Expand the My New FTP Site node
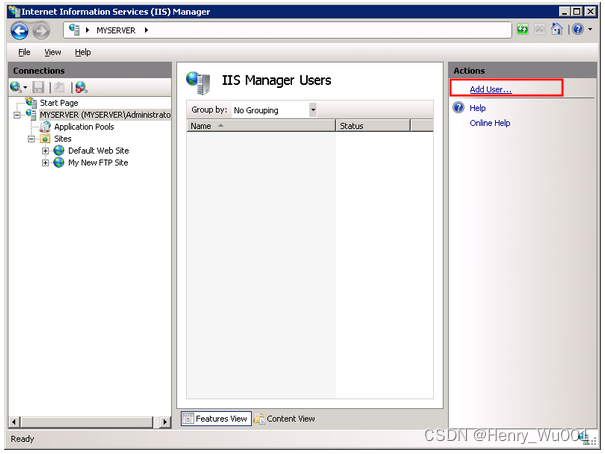 pyautogui.click(x=45, y=163)
